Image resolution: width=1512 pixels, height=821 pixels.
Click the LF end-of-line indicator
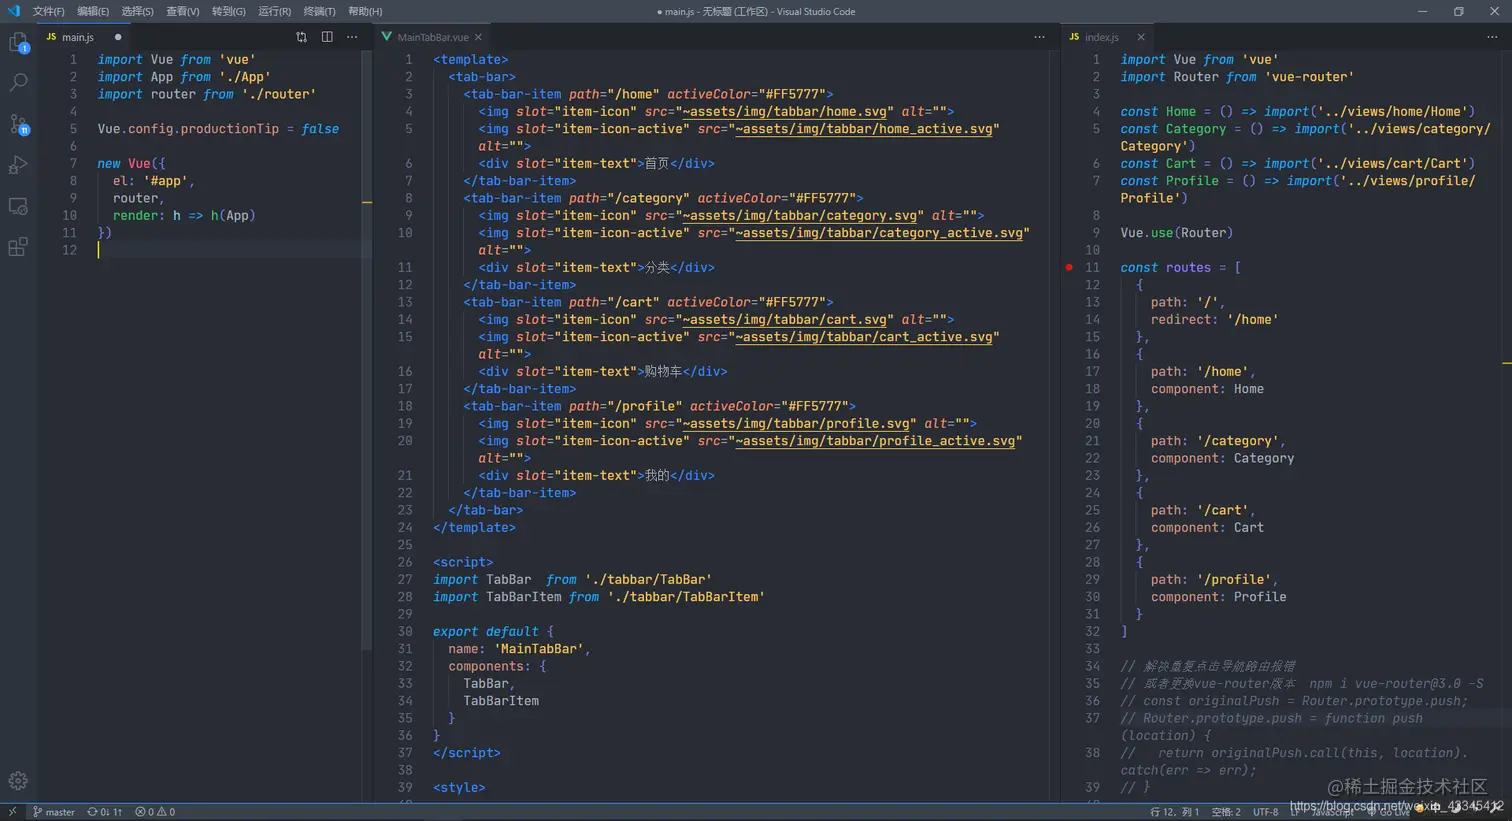1294,812
